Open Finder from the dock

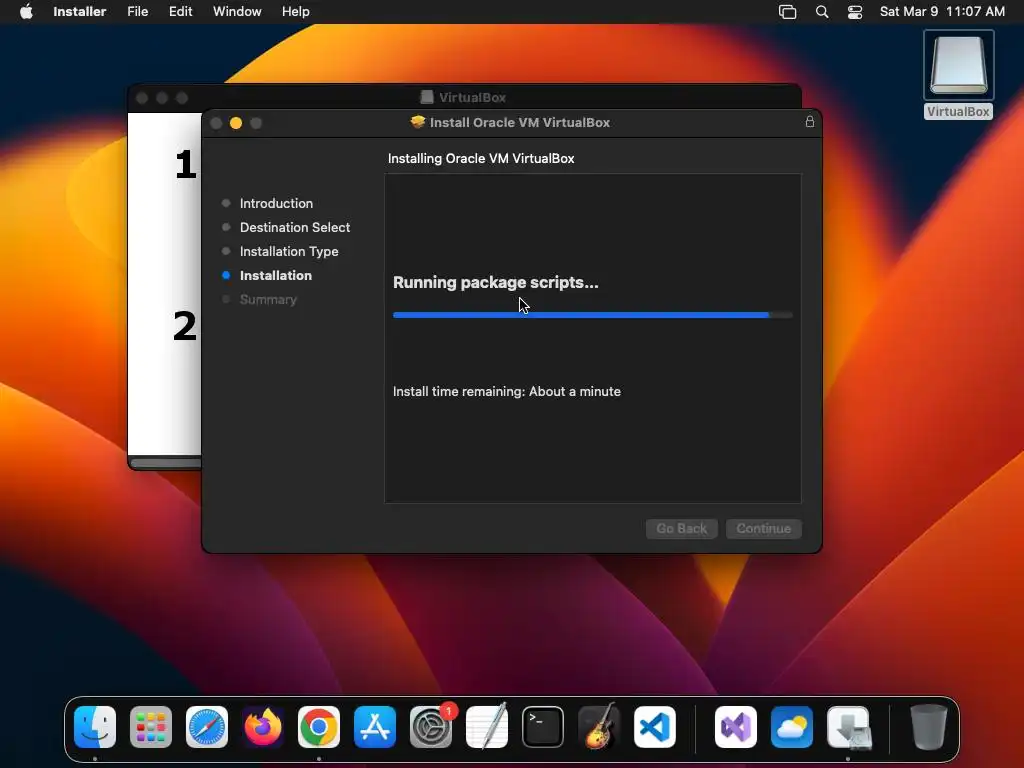[x=95, y=727]
